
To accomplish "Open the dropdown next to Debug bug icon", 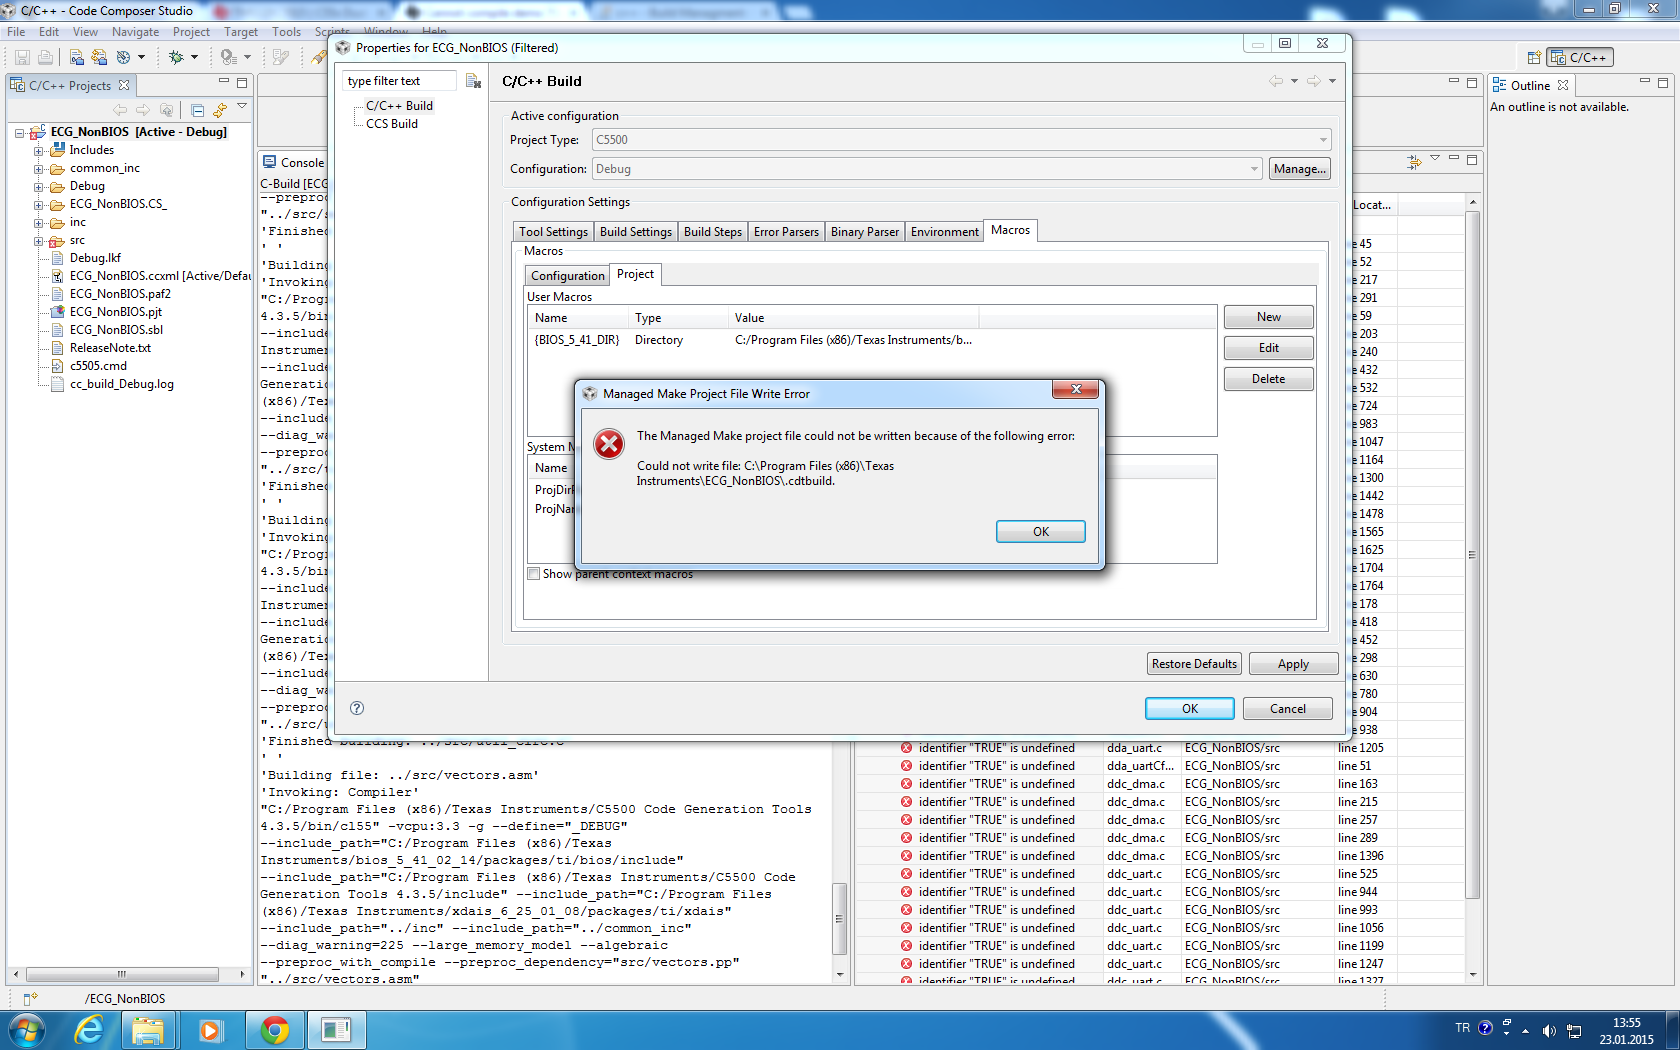I will pos(194,57).
